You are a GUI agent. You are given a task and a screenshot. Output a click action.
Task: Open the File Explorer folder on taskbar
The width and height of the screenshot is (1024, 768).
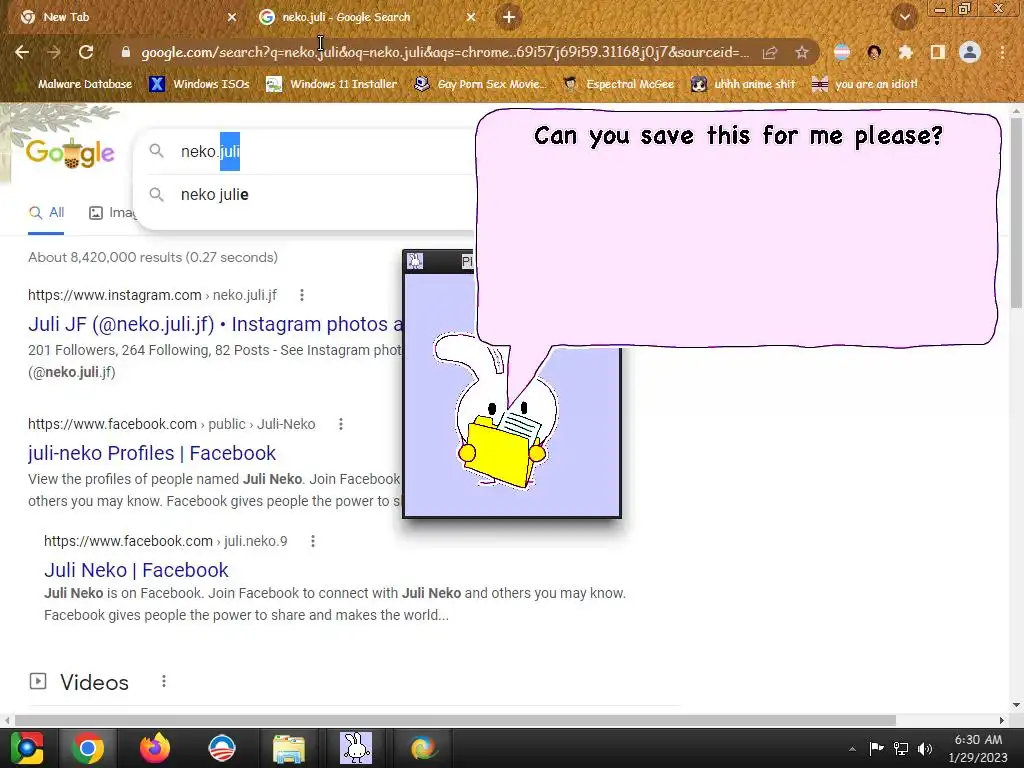(289, 748)
